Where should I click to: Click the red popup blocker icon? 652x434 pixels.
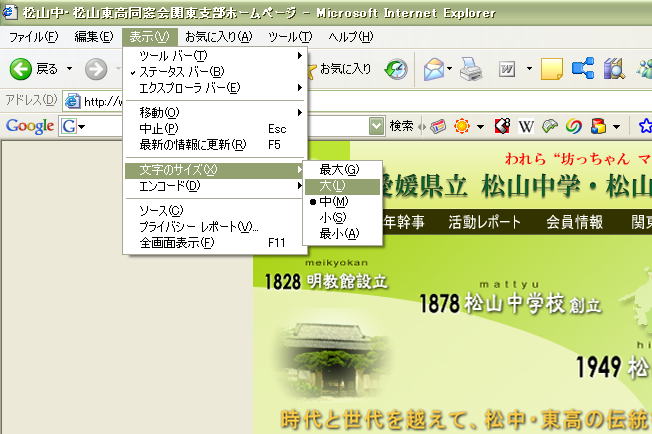[x=502, y=126]
